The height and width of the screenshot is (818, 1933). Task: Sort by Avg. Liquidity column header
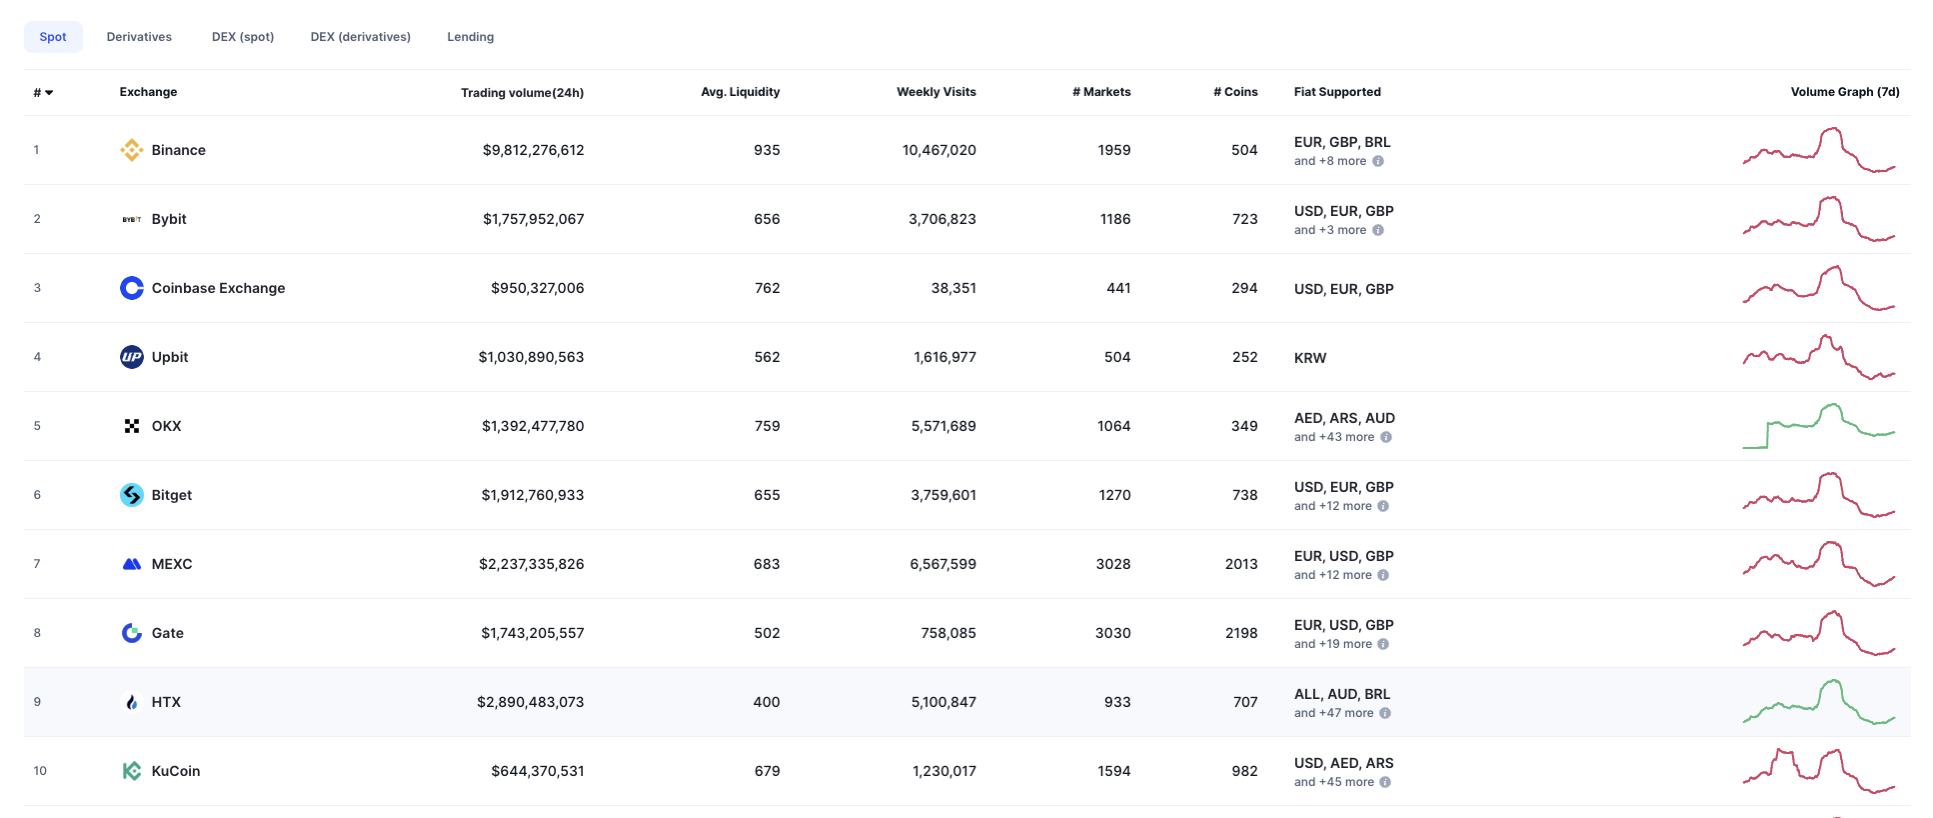click(x=740, y=92)
